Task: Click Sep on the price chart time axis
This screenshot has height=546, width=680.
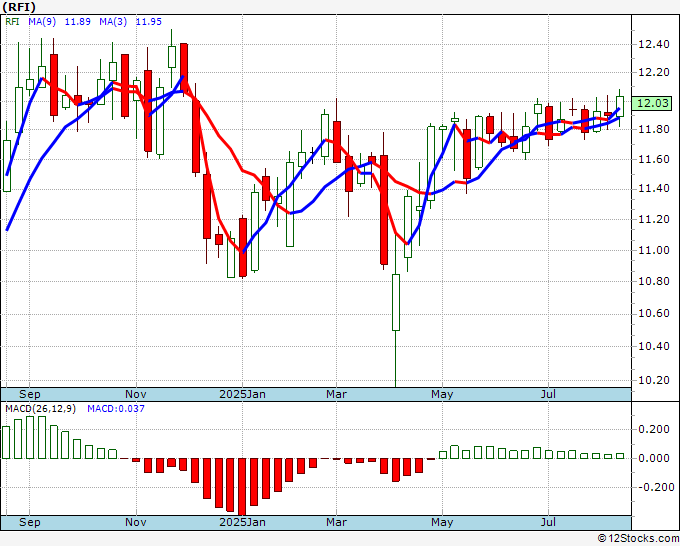Action: [x=29, y=394]
